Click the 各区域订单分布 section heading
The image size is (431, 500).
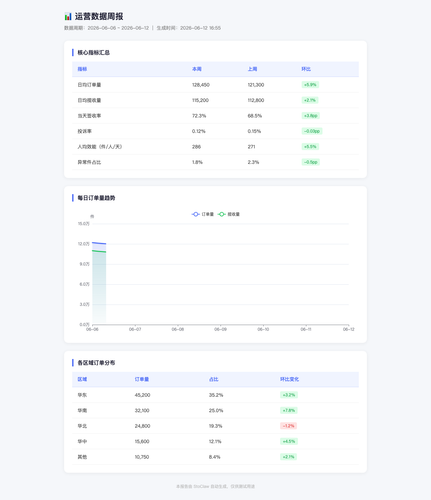(x=96, y=362)
